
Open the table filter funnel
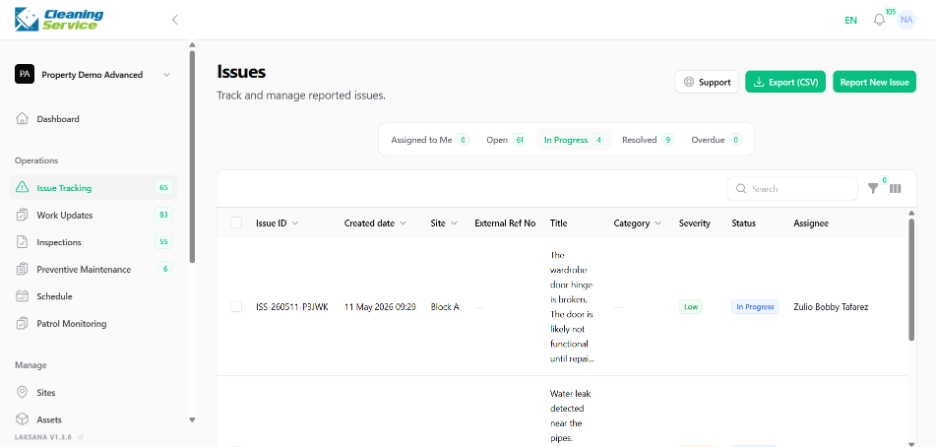(x=873, y=189)
